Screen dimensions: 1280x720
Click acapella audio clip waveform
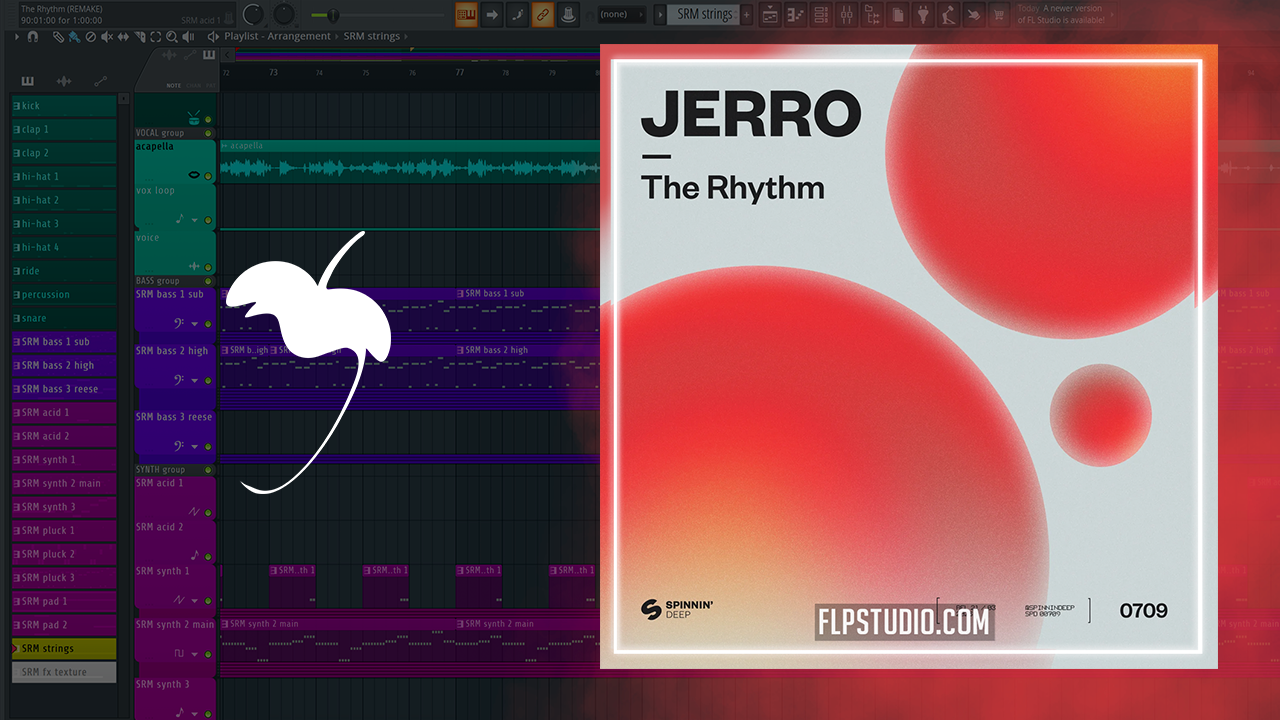[x=409, y=169]
